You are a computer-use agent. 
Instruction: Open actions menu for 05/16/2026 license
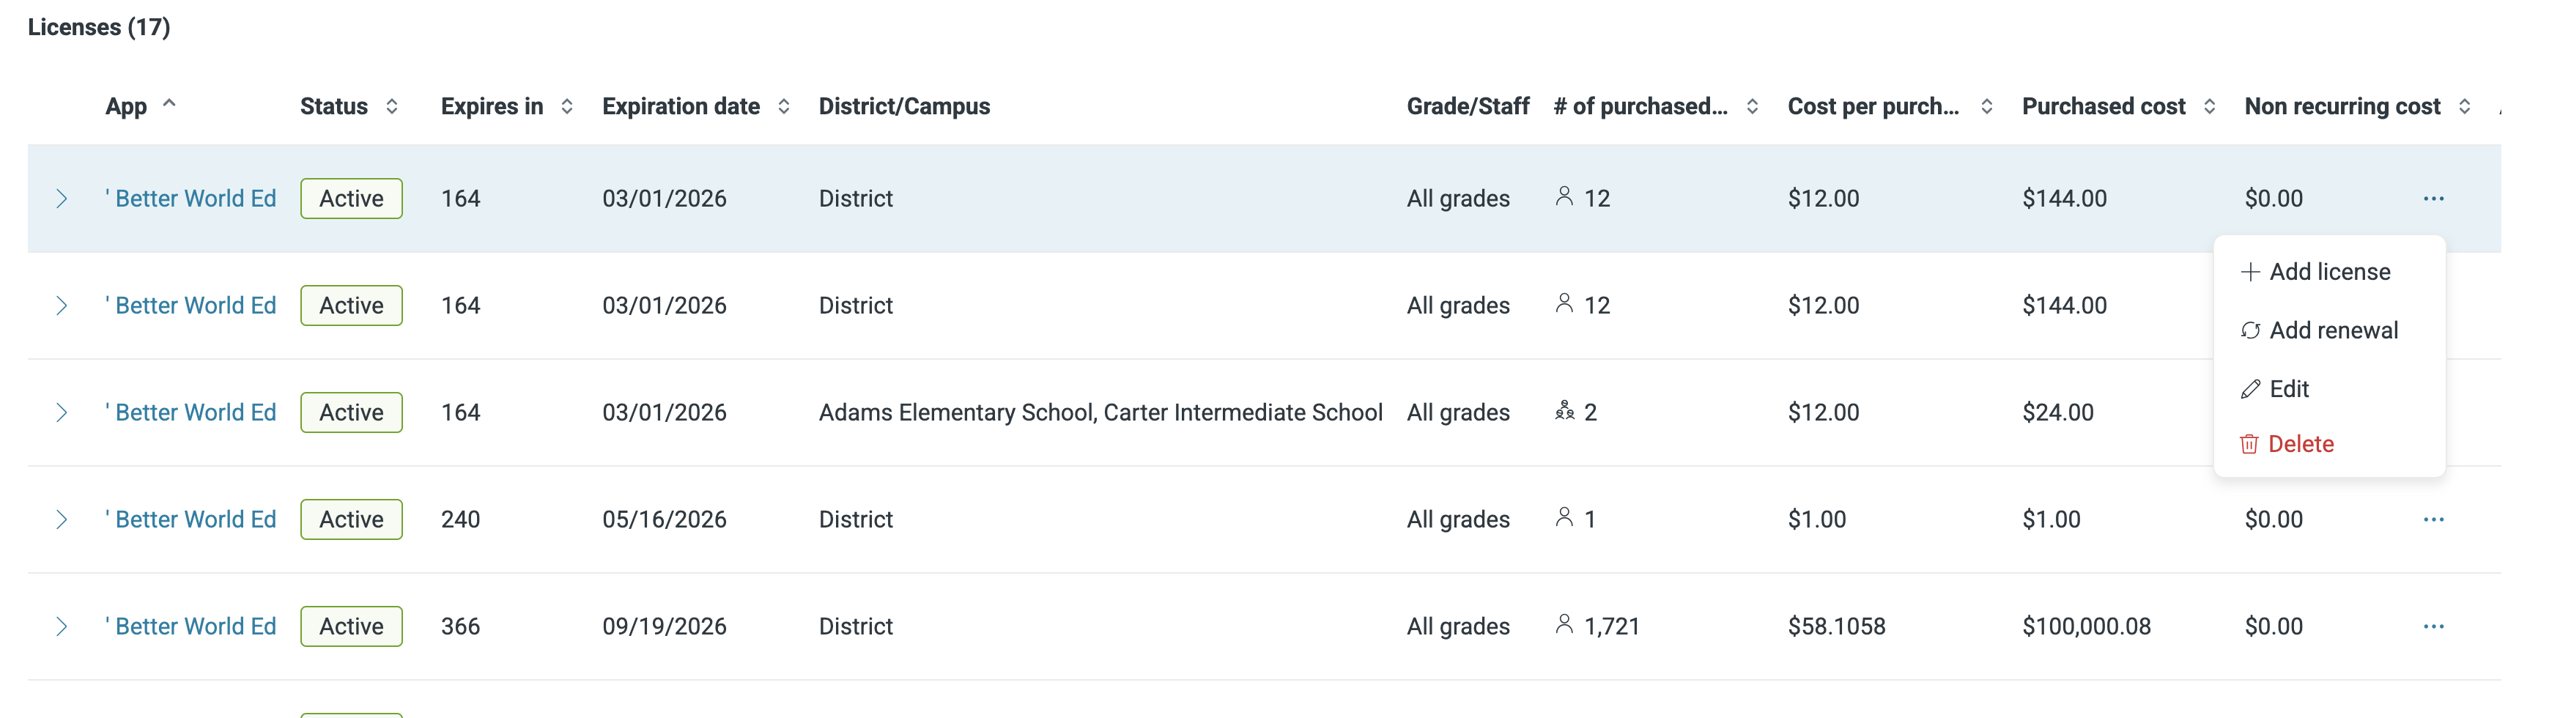(x=2433, y=519)
